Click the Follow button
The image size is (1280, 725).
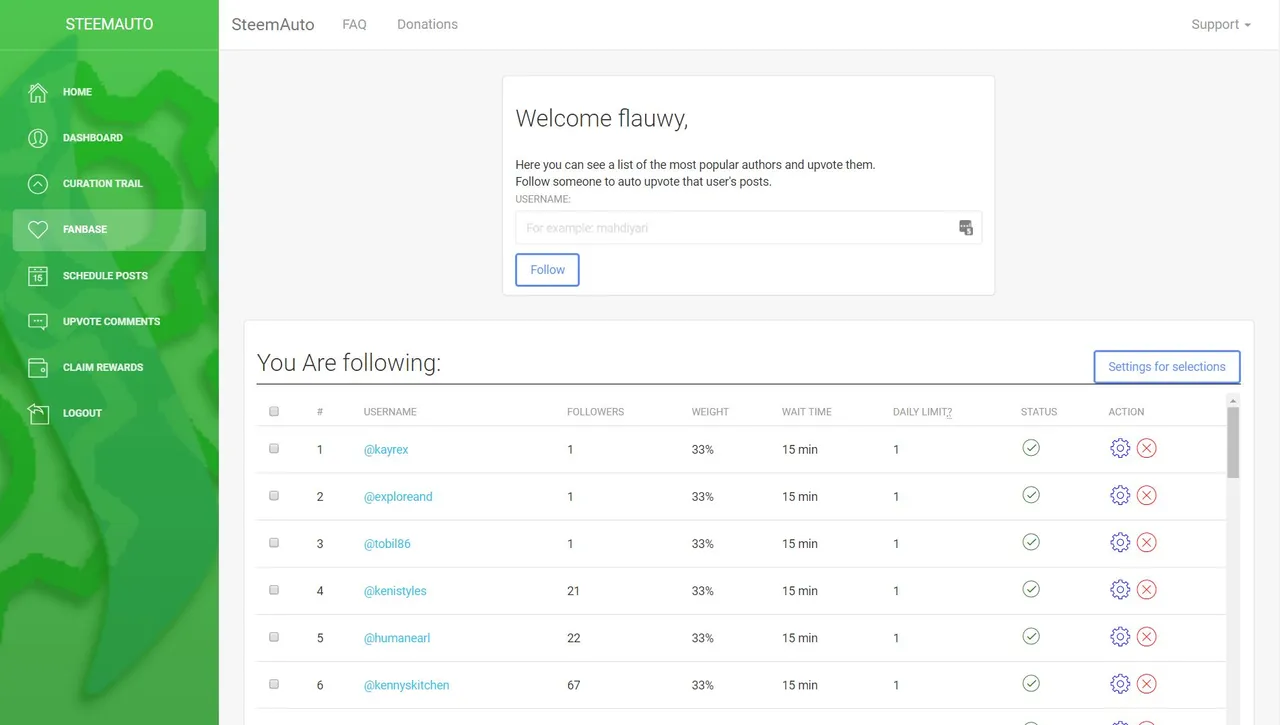tap(547, 270)
